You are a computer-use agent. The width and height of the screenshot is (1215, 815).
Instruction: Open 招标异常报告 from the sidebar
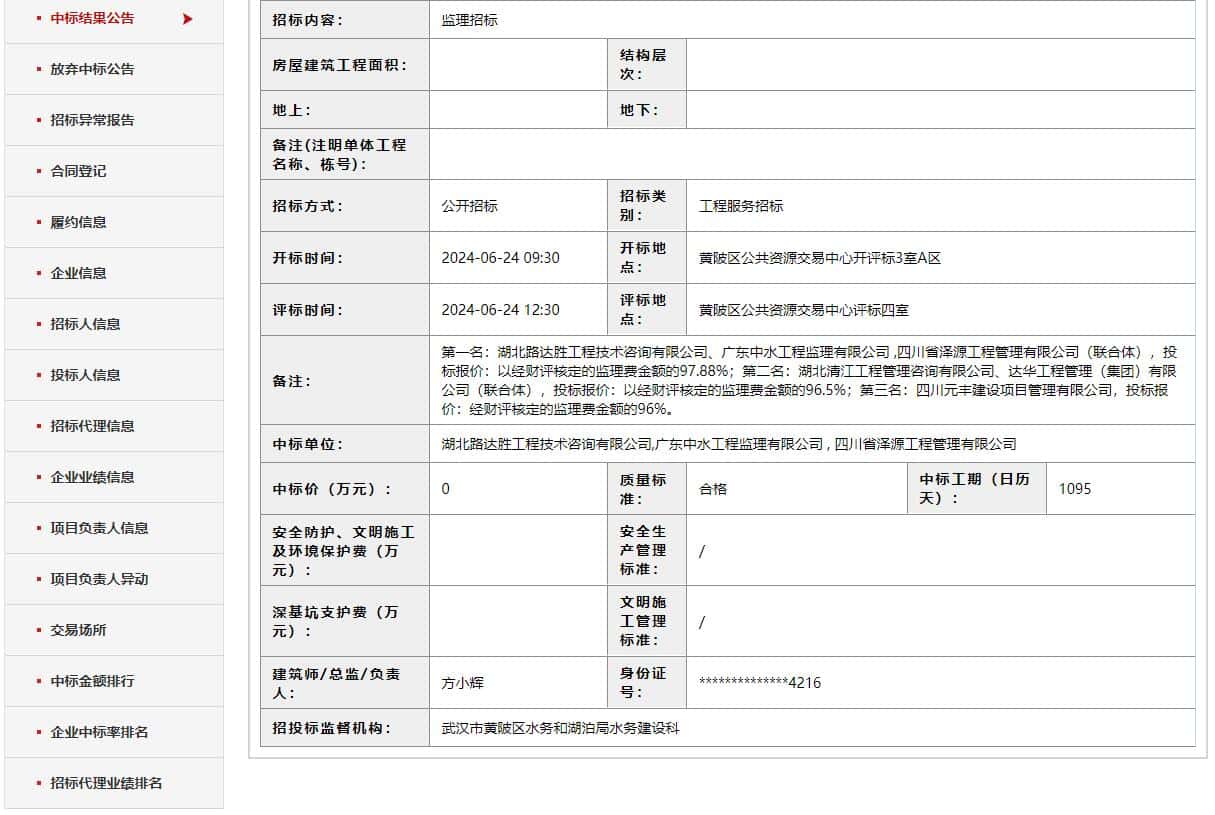[92, 120]
